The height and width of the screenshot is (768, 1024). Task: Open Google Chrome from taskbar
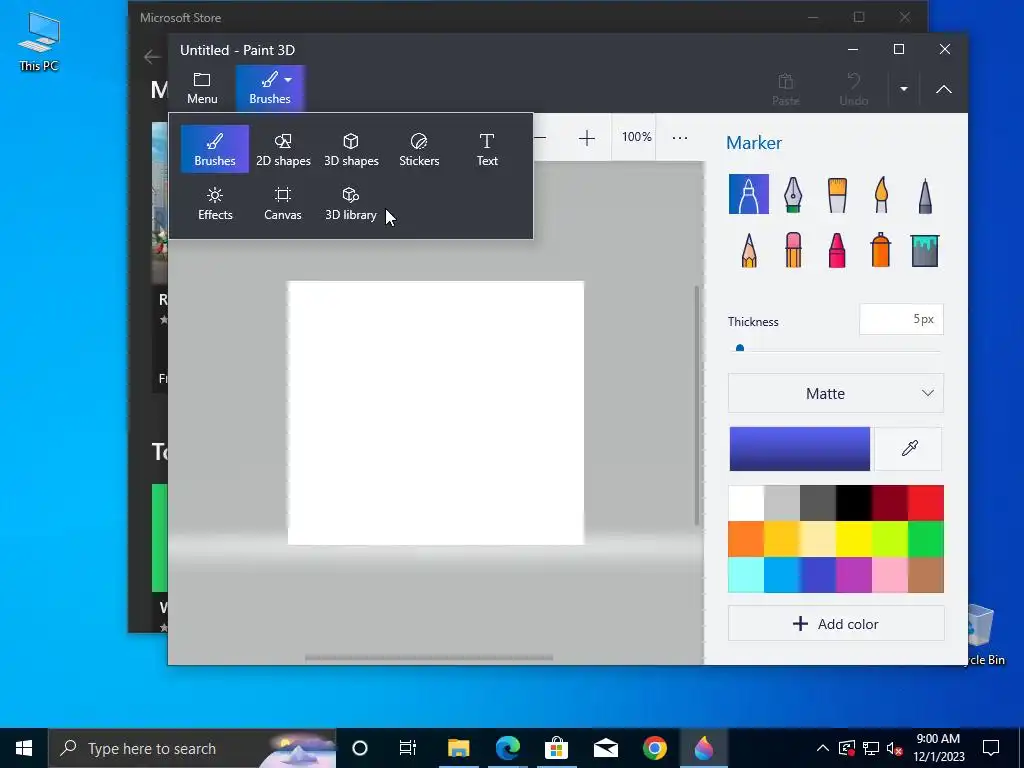tap(654, 748)
